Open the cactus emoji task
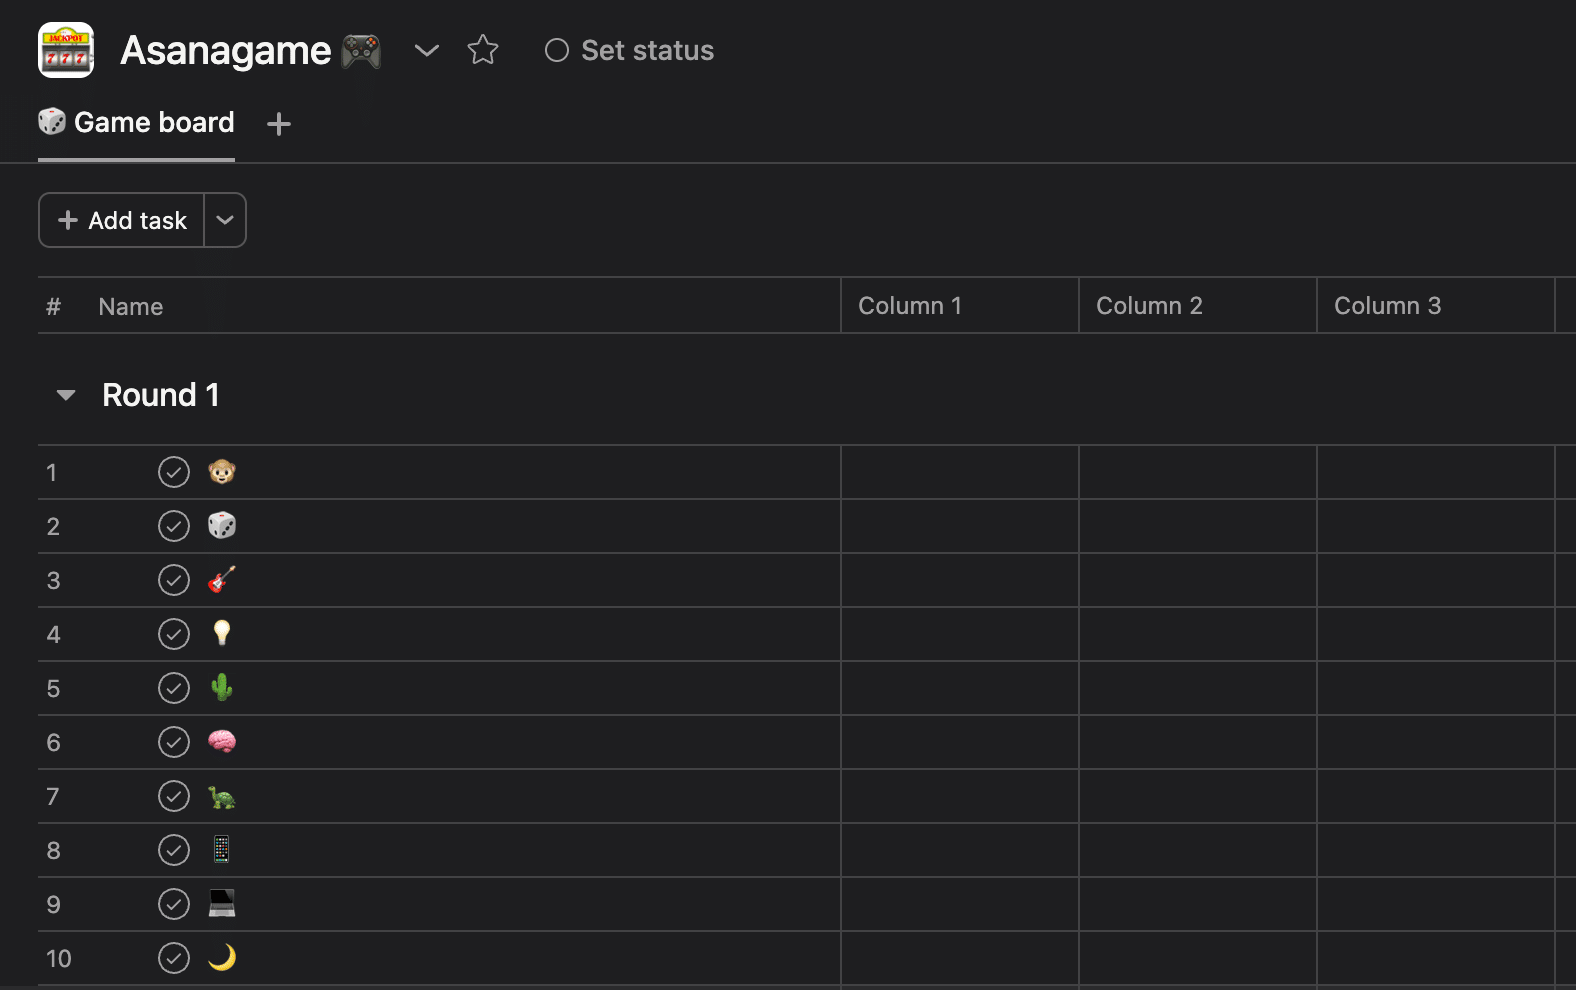 (222, 688)
